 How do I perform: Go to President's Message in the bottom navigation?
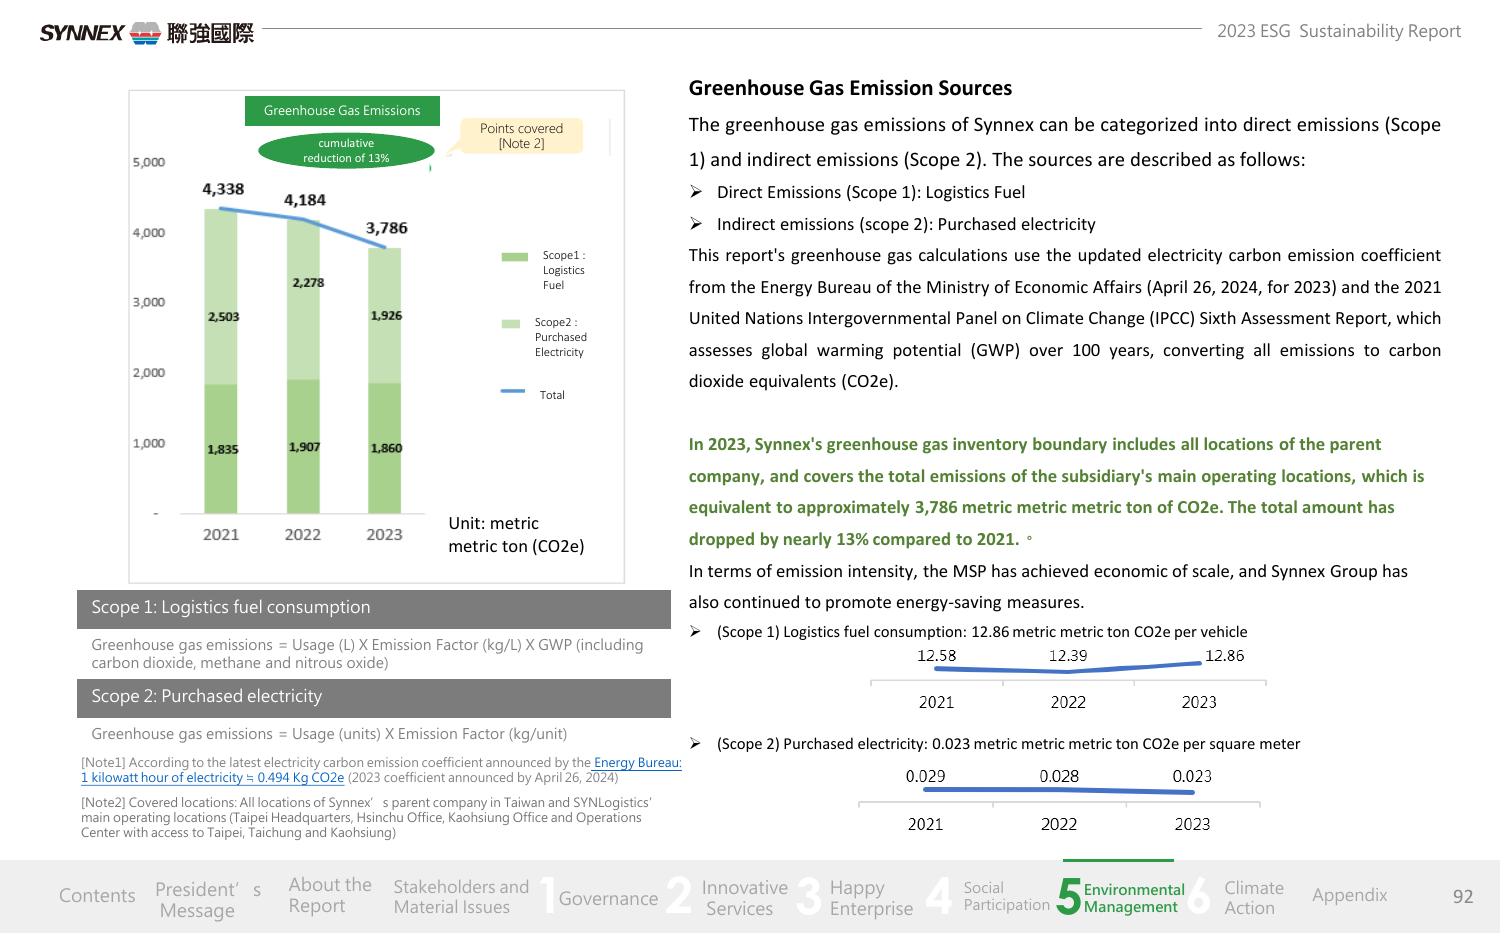coord(208,900)
